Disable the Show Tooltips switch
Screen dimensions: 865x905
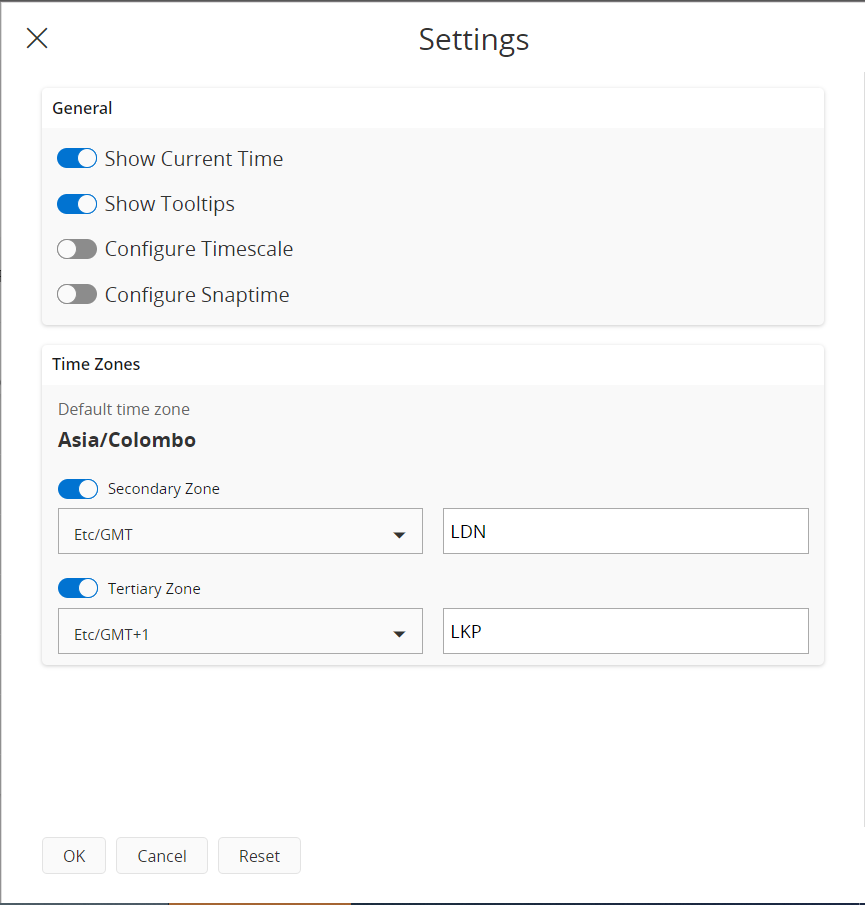[x=77, y=204]
